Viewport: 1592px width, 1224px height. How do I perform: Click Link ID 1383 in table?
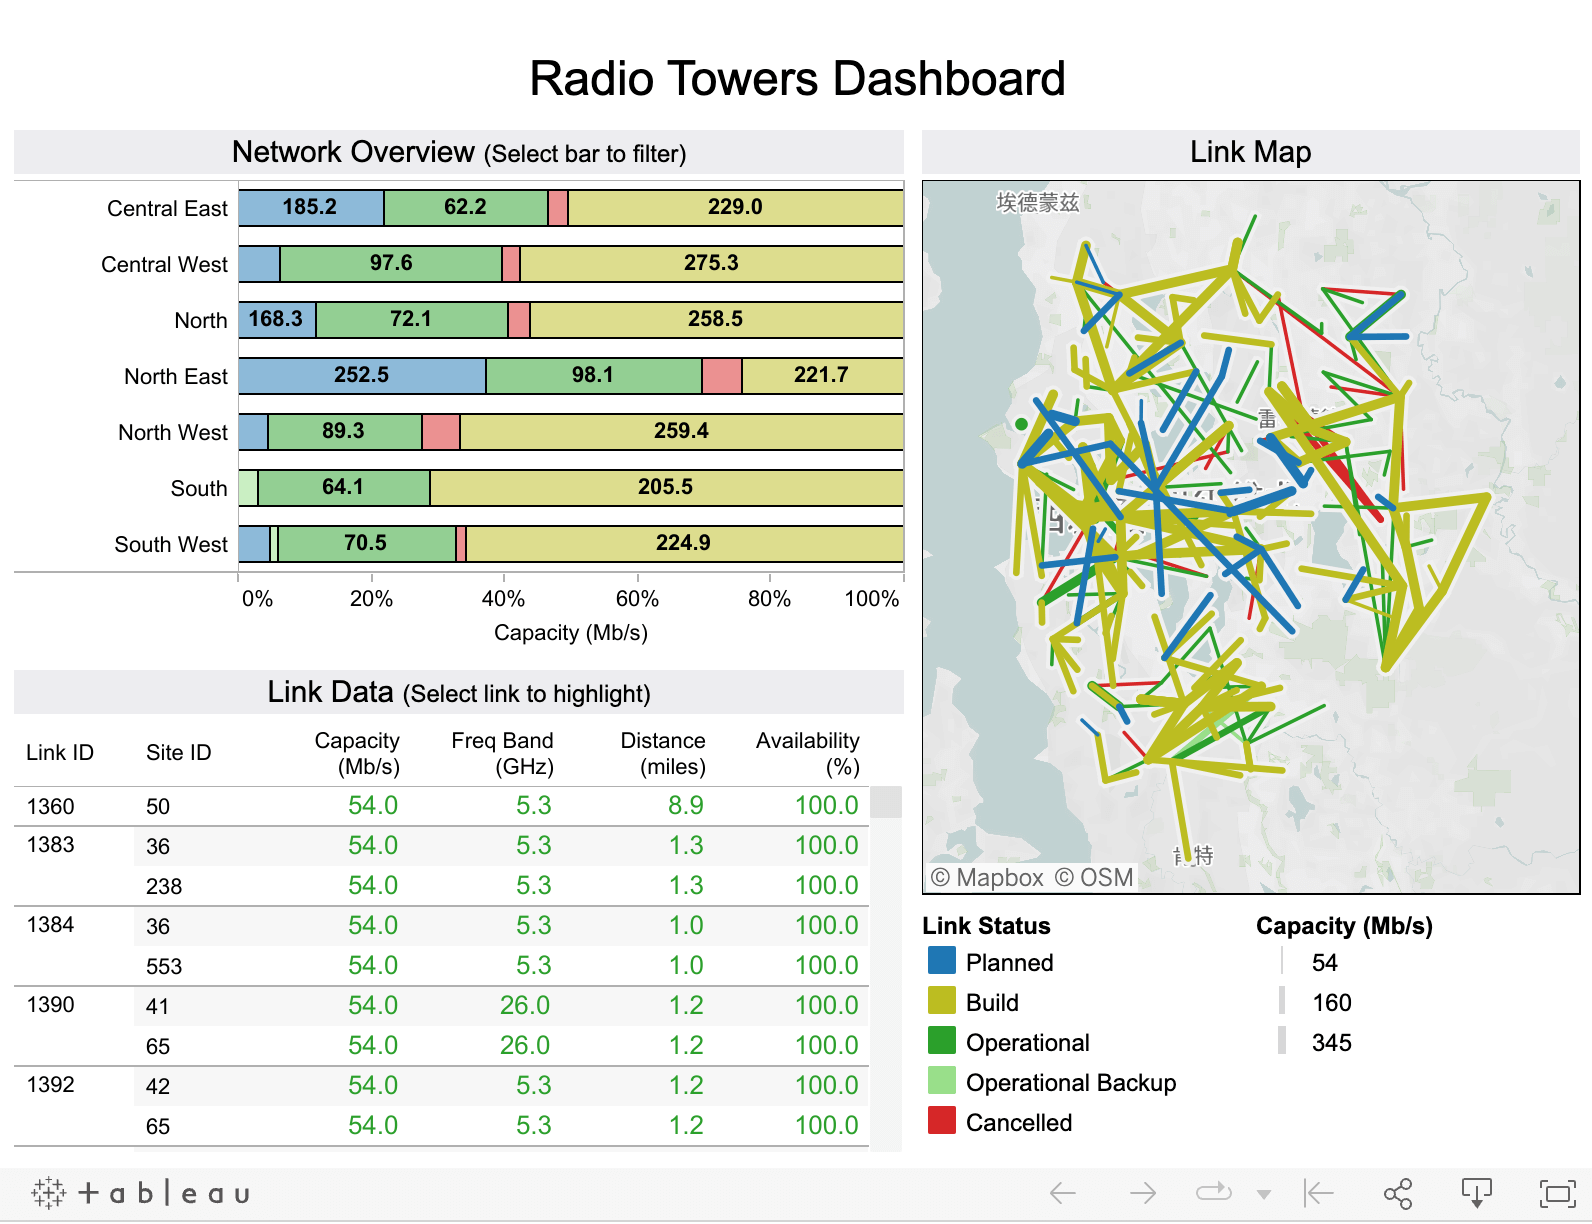pyautogui.click(x=51, y=844)
